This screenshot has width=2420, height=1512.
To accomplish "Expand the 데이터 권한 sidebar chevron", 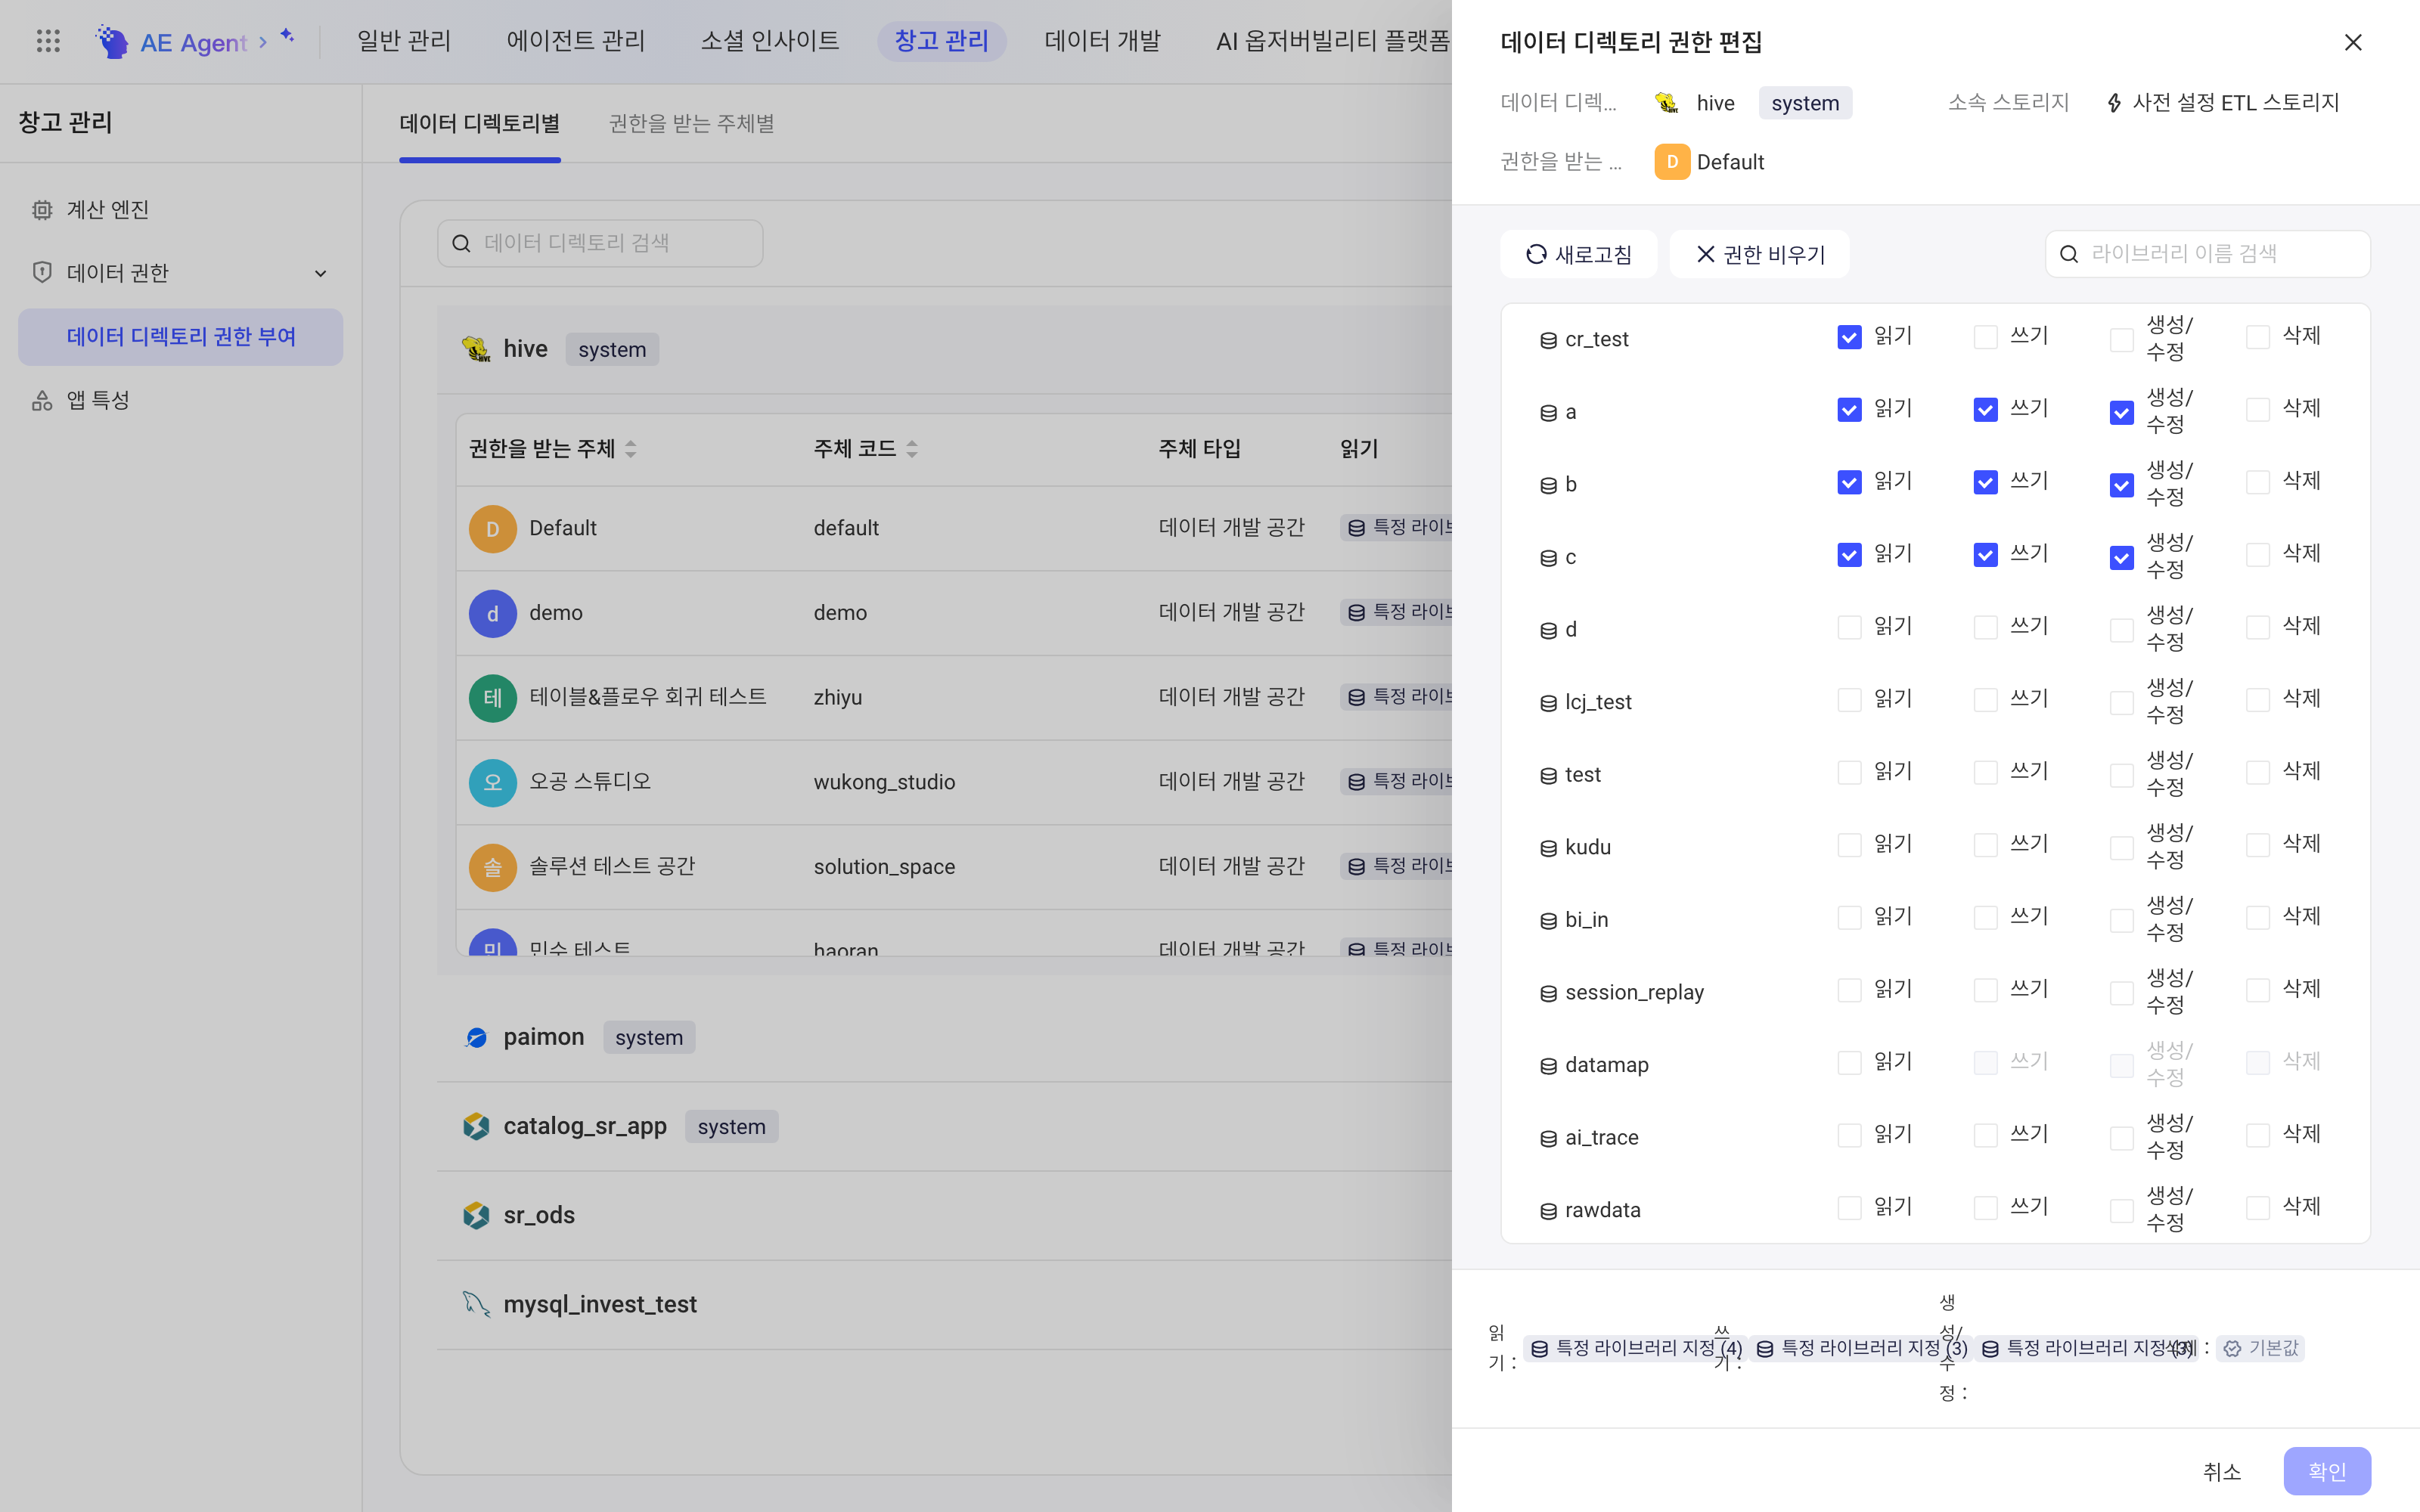I will [x=320, y=273].
